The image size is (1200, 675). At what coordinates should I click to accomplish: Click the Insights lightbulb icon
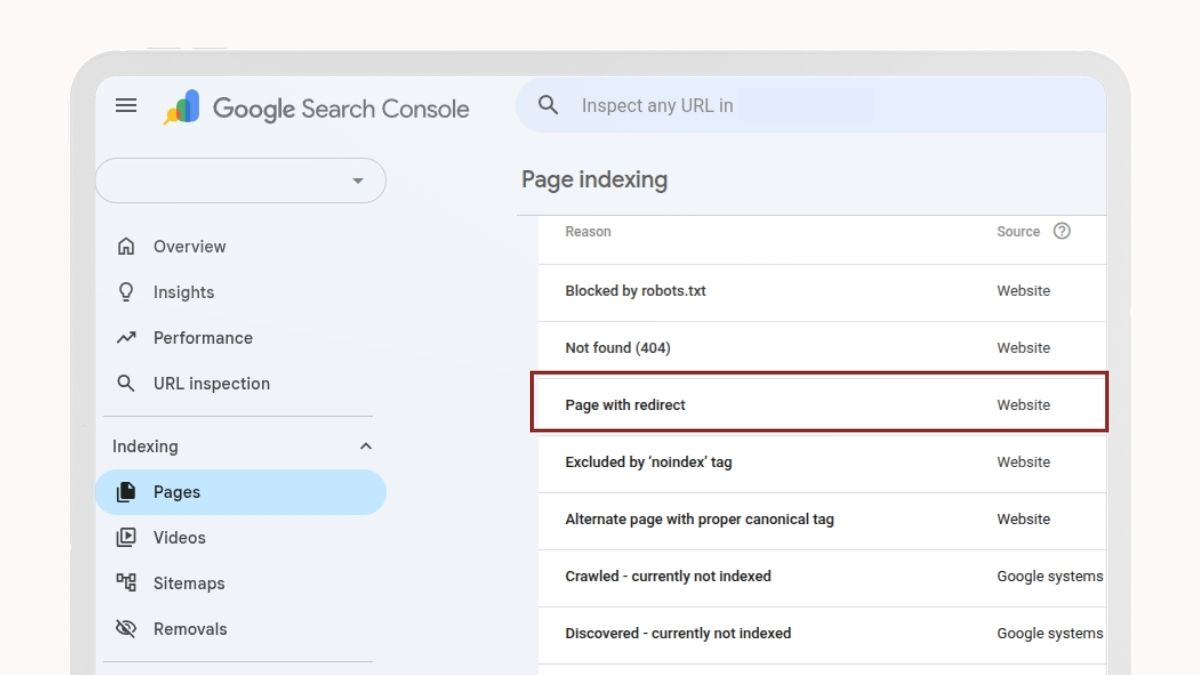126,292
